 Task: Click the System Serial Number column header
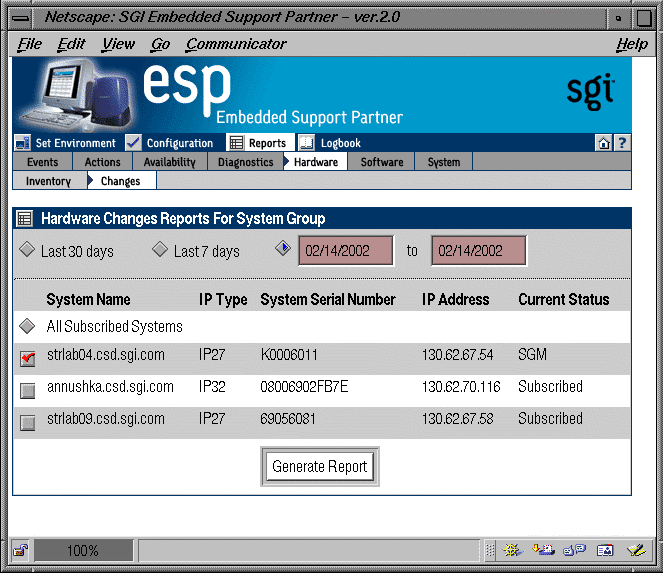(x=328, y=299)
